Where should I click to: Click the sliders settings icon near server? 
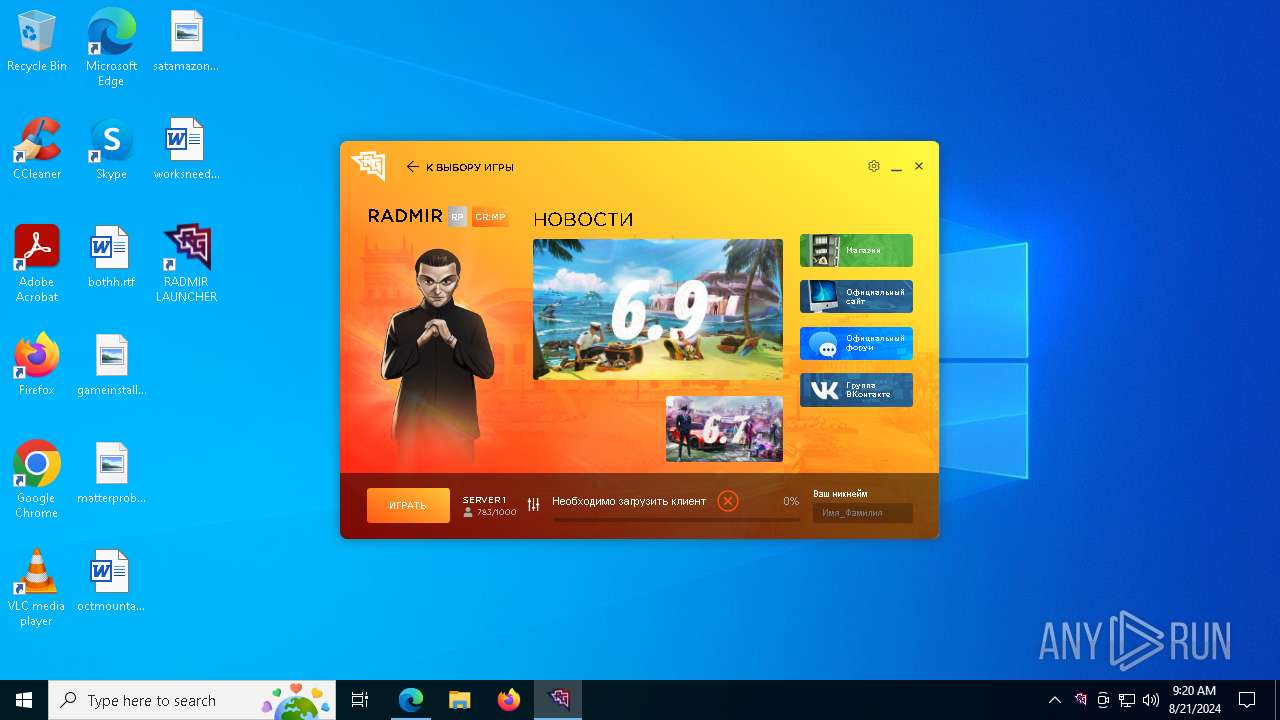pos(534,505)
